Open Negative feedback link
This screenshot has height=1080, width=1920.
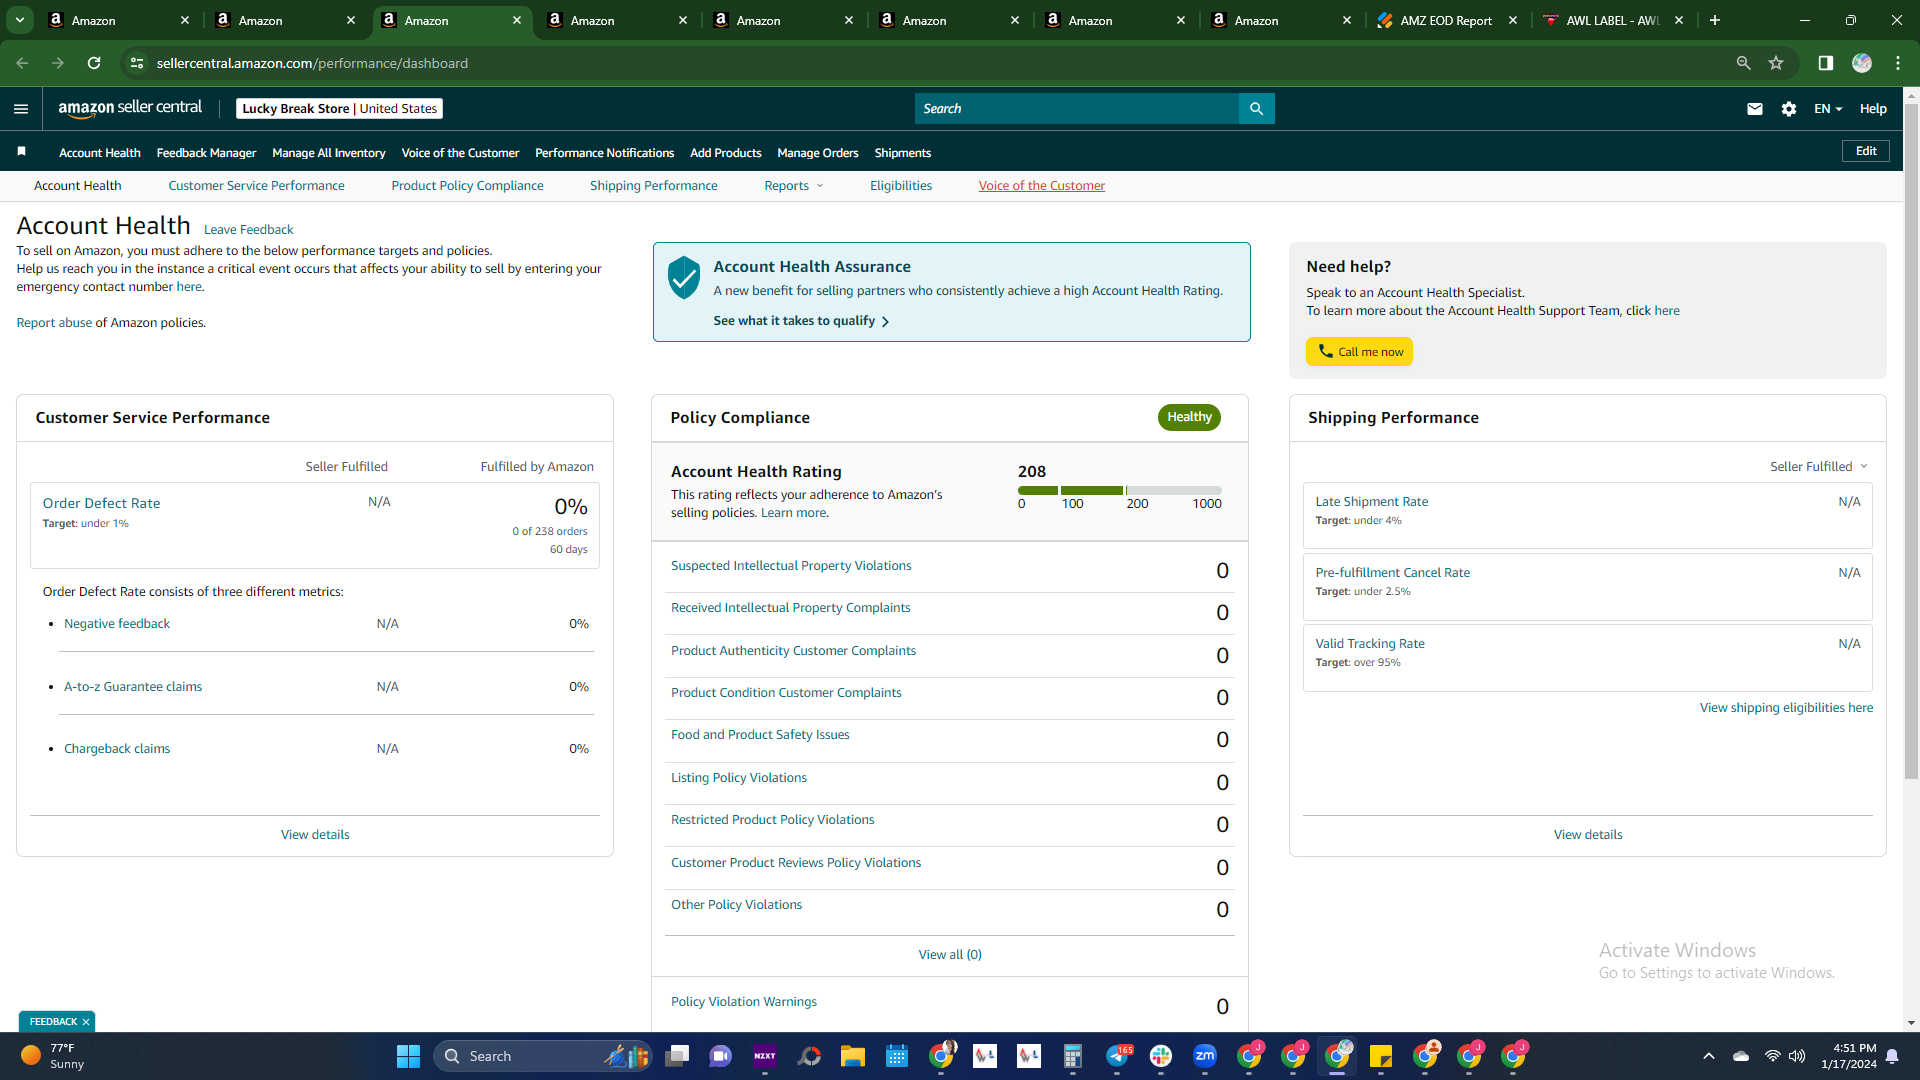click(x=116, y=624)
